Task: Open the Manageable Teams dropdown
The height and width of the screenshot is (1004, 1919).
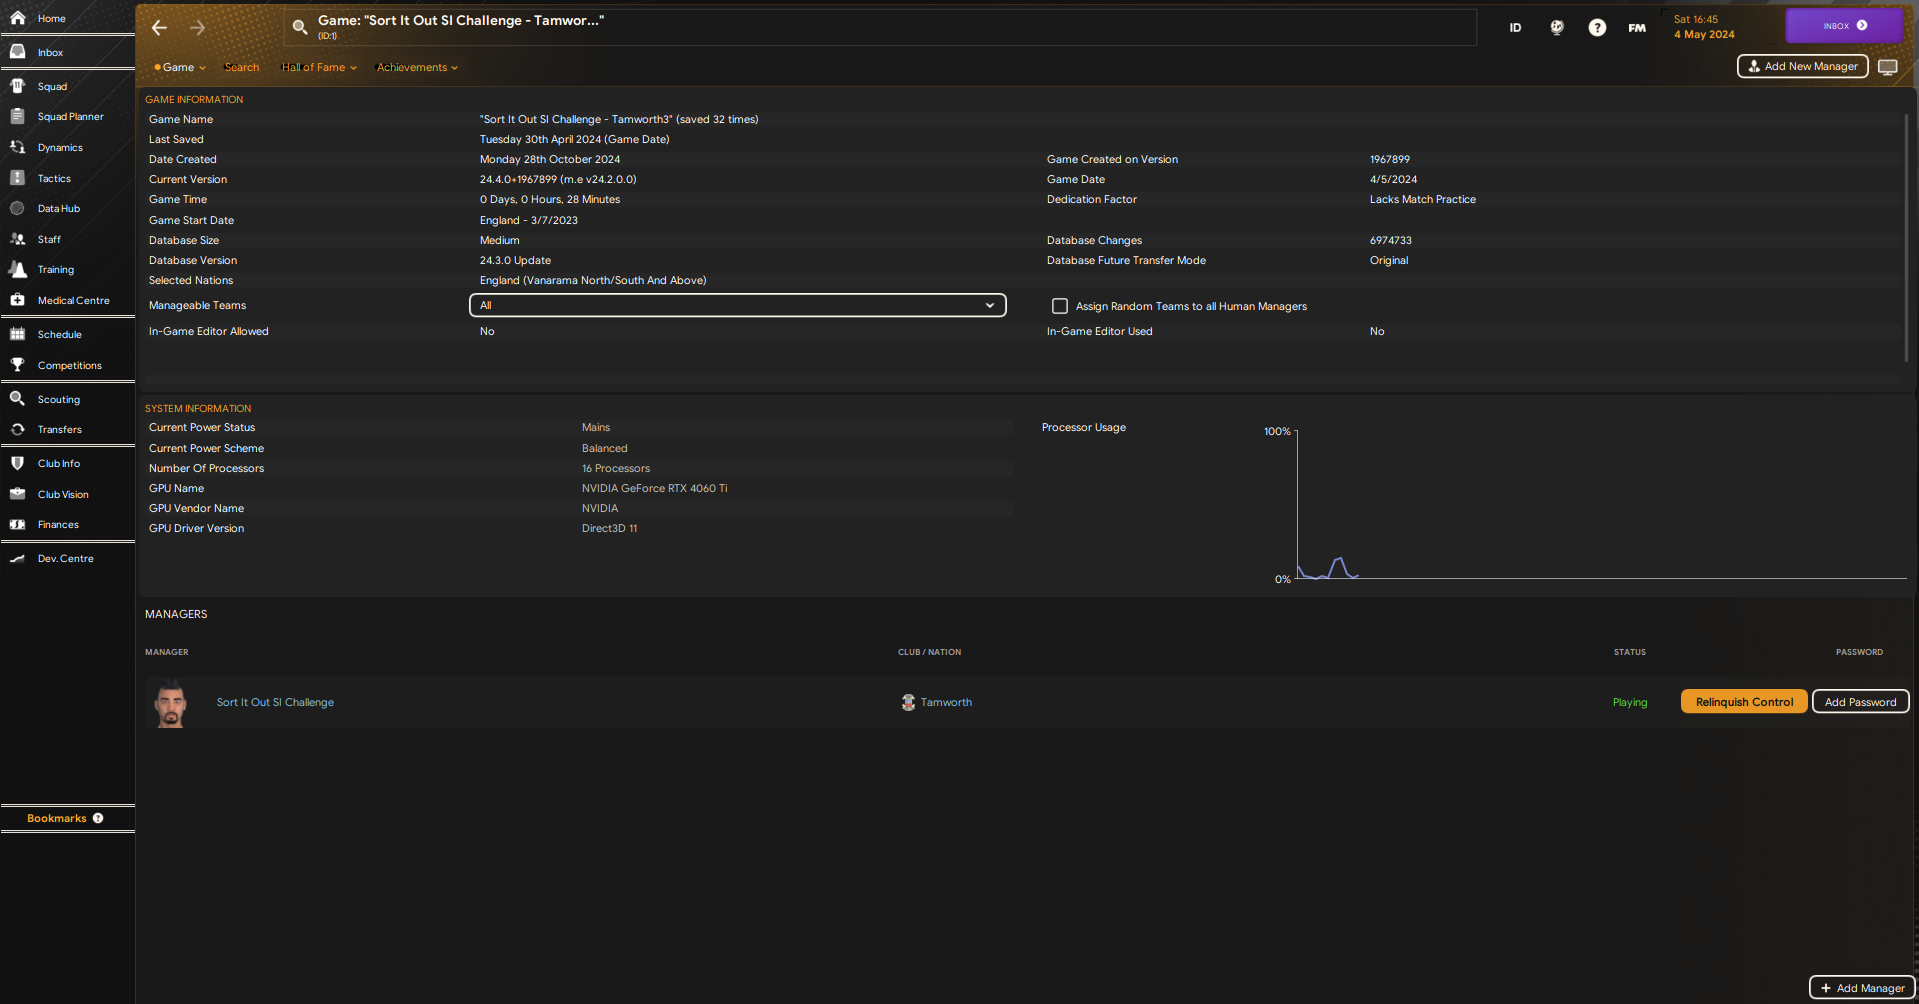Action: pos(738,305)
